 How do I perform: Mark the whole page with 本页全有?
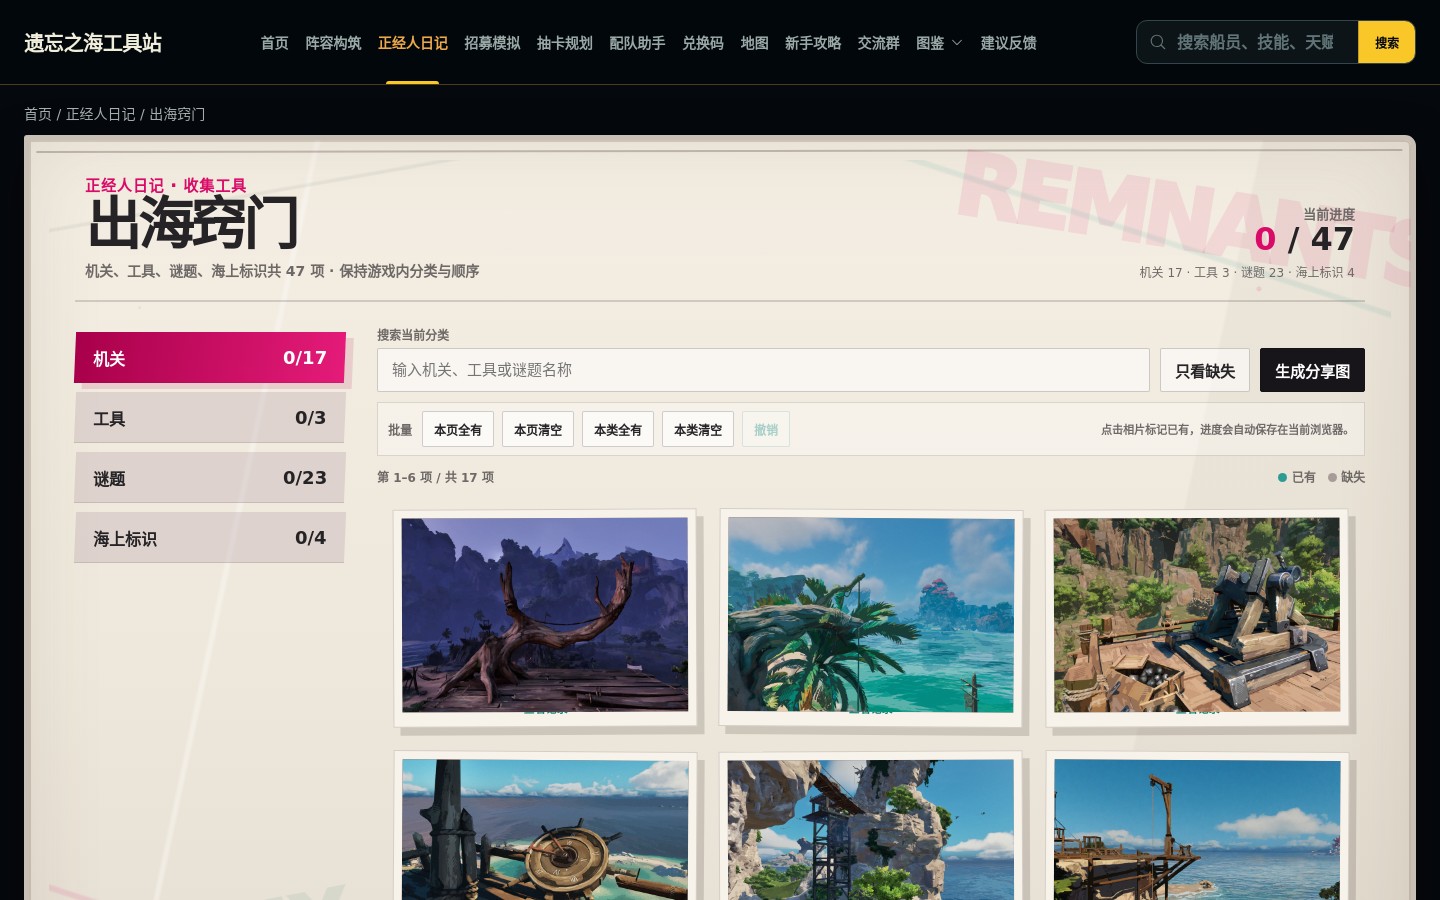(x=458, y=429)
